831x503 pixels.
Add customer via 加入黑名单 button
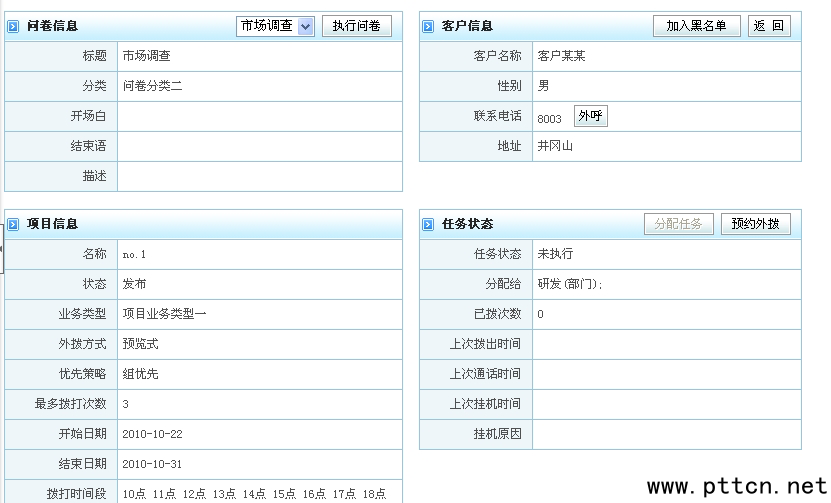pyautogui.click(x=697, y=26)
